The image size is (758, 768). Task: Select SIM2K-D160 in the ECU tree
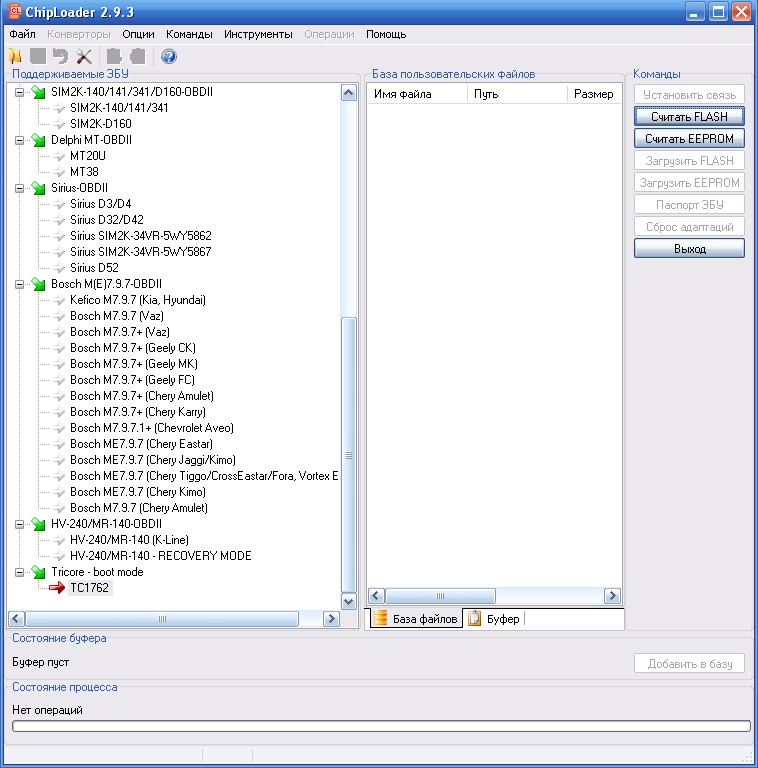coord(100,124)
